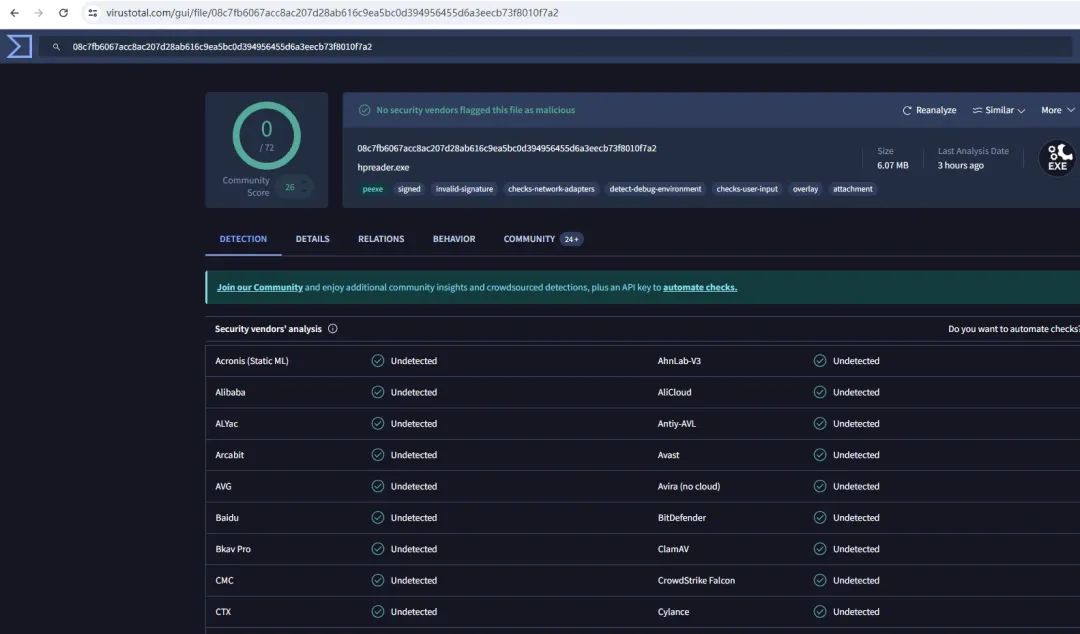Click 'Do you want to automate checks?' text
This screenshot has width=1080, height=634.
(1014, 329)
